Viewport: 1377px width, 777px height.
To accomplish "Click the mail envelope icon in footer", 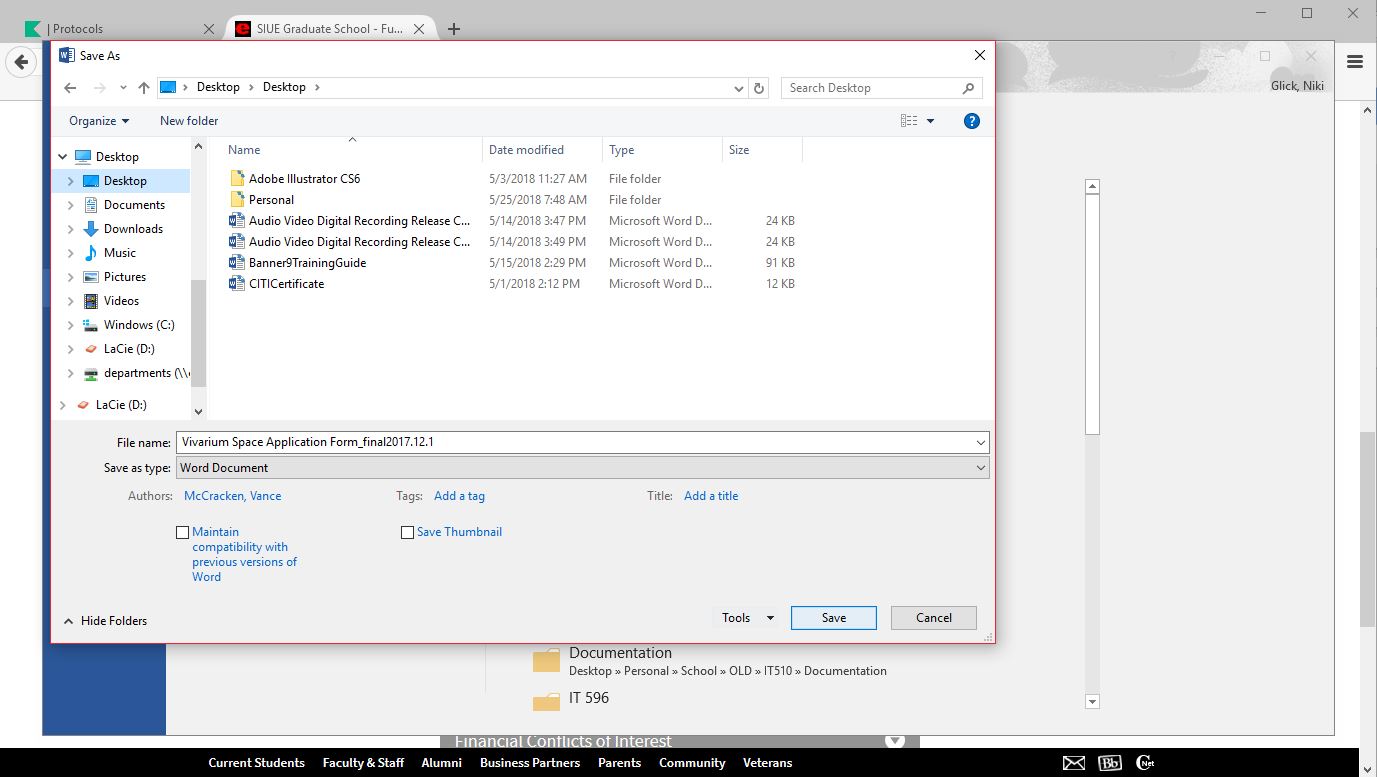I will coord(1074,763).
